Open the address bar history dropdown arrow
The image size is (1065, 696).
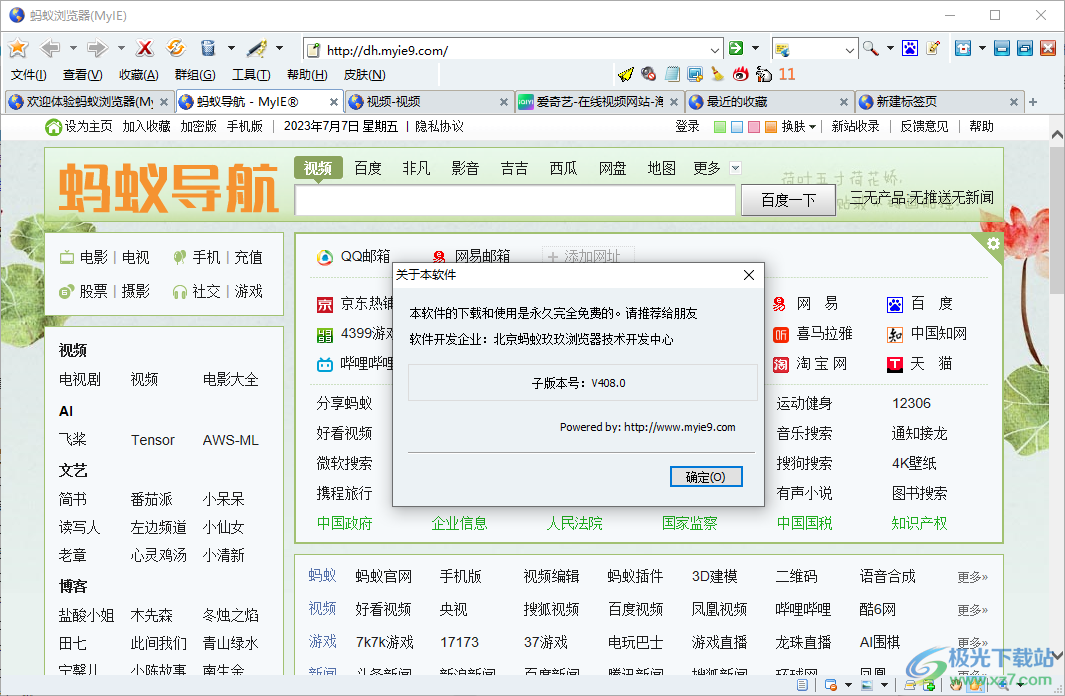[715, 48]
